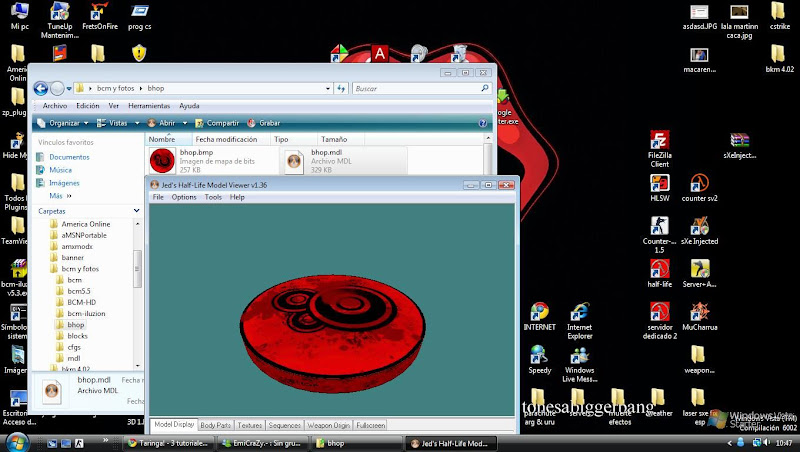
Task: Select BCM-HD folder in tree
Action: [x=82, y=302]
